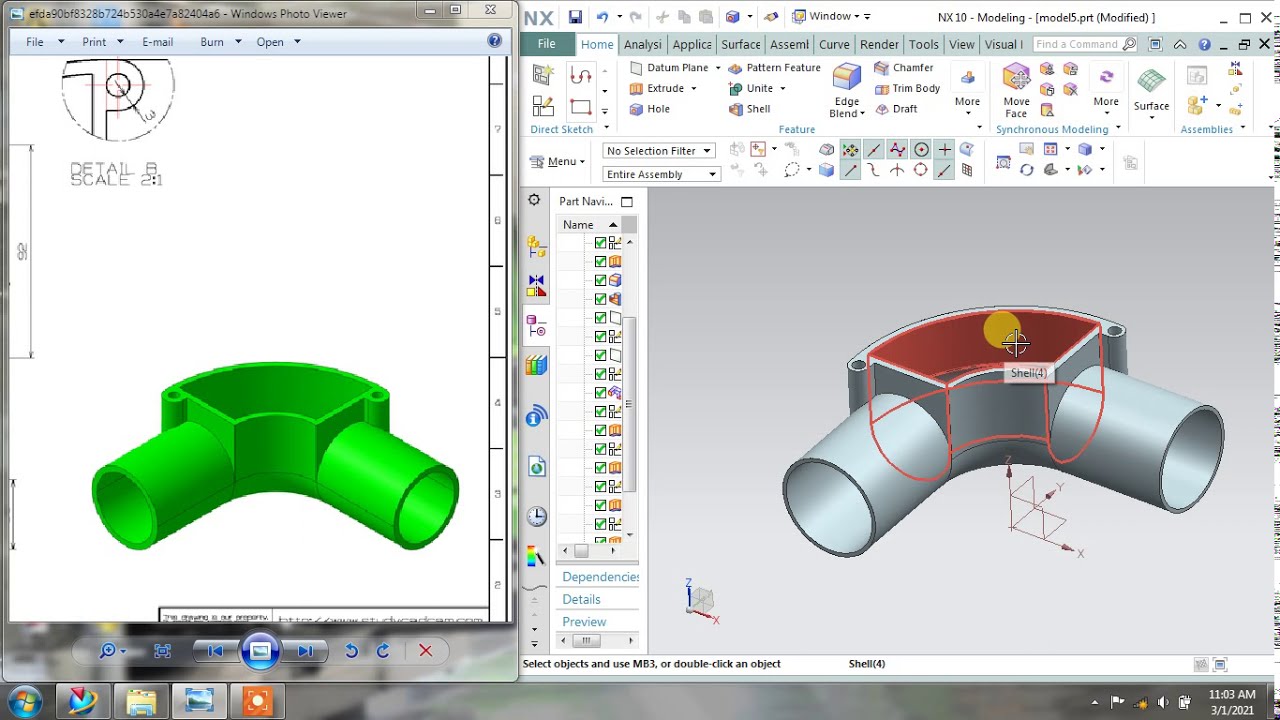Select the Extrude tool icon
This screenshot has width=1280, height=720.
pyautogui.click(x=636, y=88)
